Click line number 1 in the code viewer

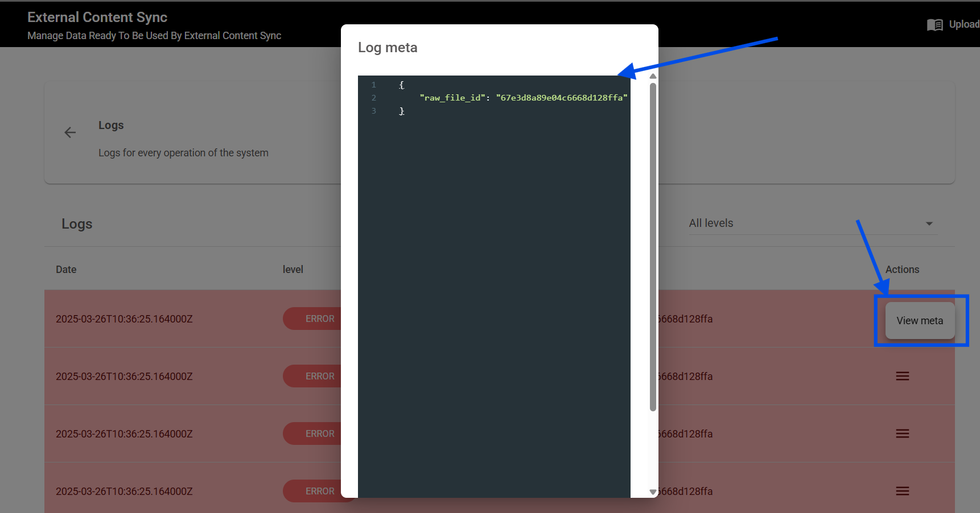[x=374, y=85]
